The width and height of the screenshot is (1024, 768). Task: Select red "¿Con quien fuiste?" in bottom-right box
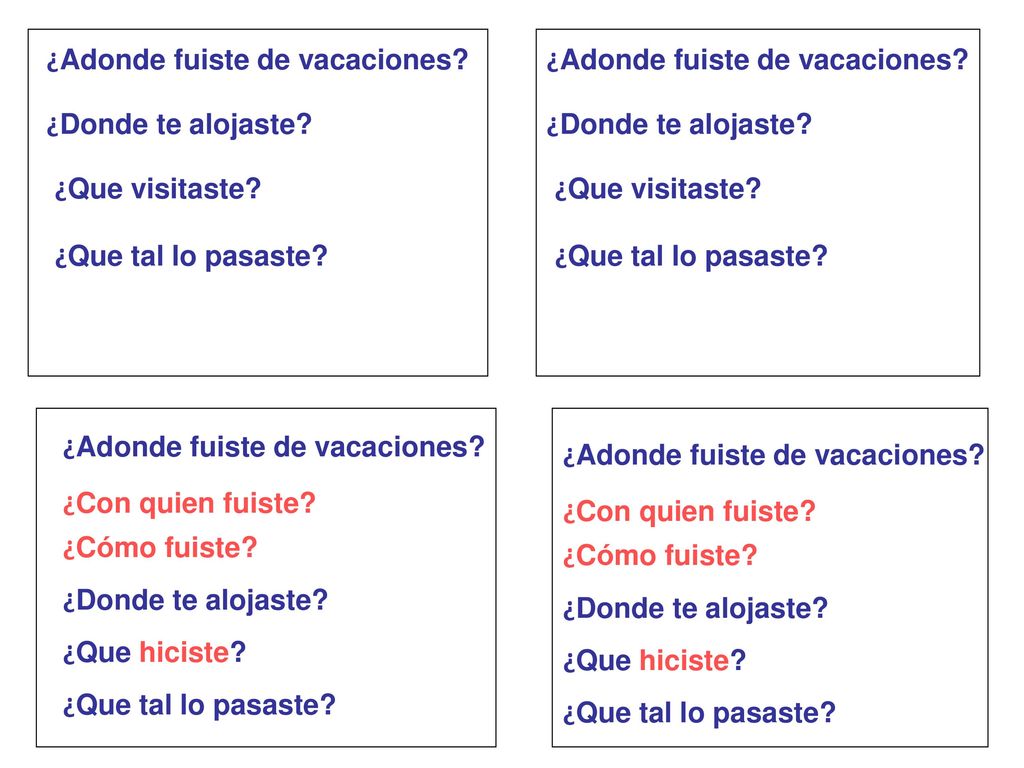point(690,512)
